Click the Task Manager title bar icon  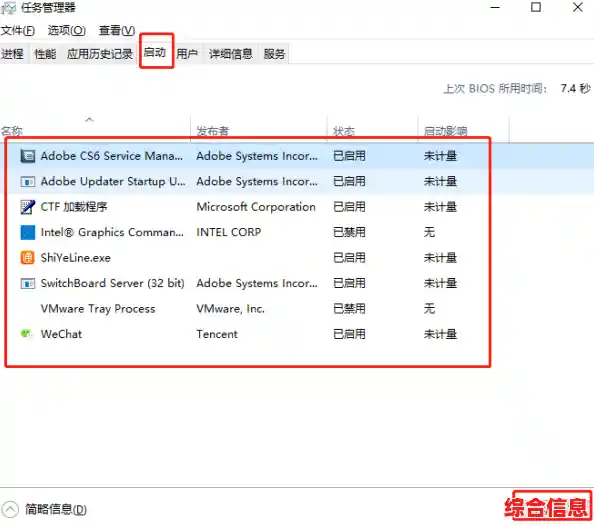coord(8,8)
